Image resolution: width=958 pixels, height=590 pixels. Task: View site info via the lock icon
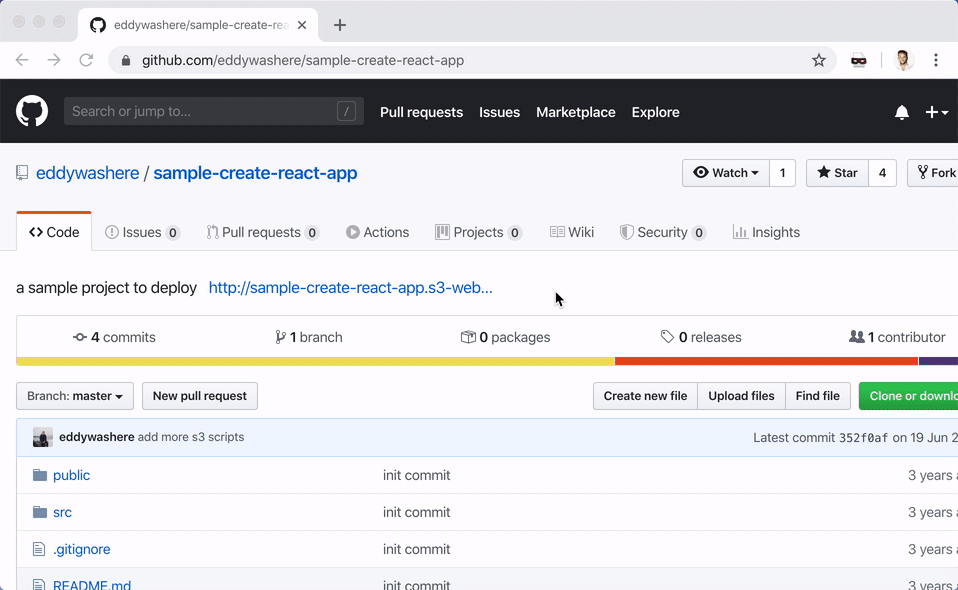126,60
